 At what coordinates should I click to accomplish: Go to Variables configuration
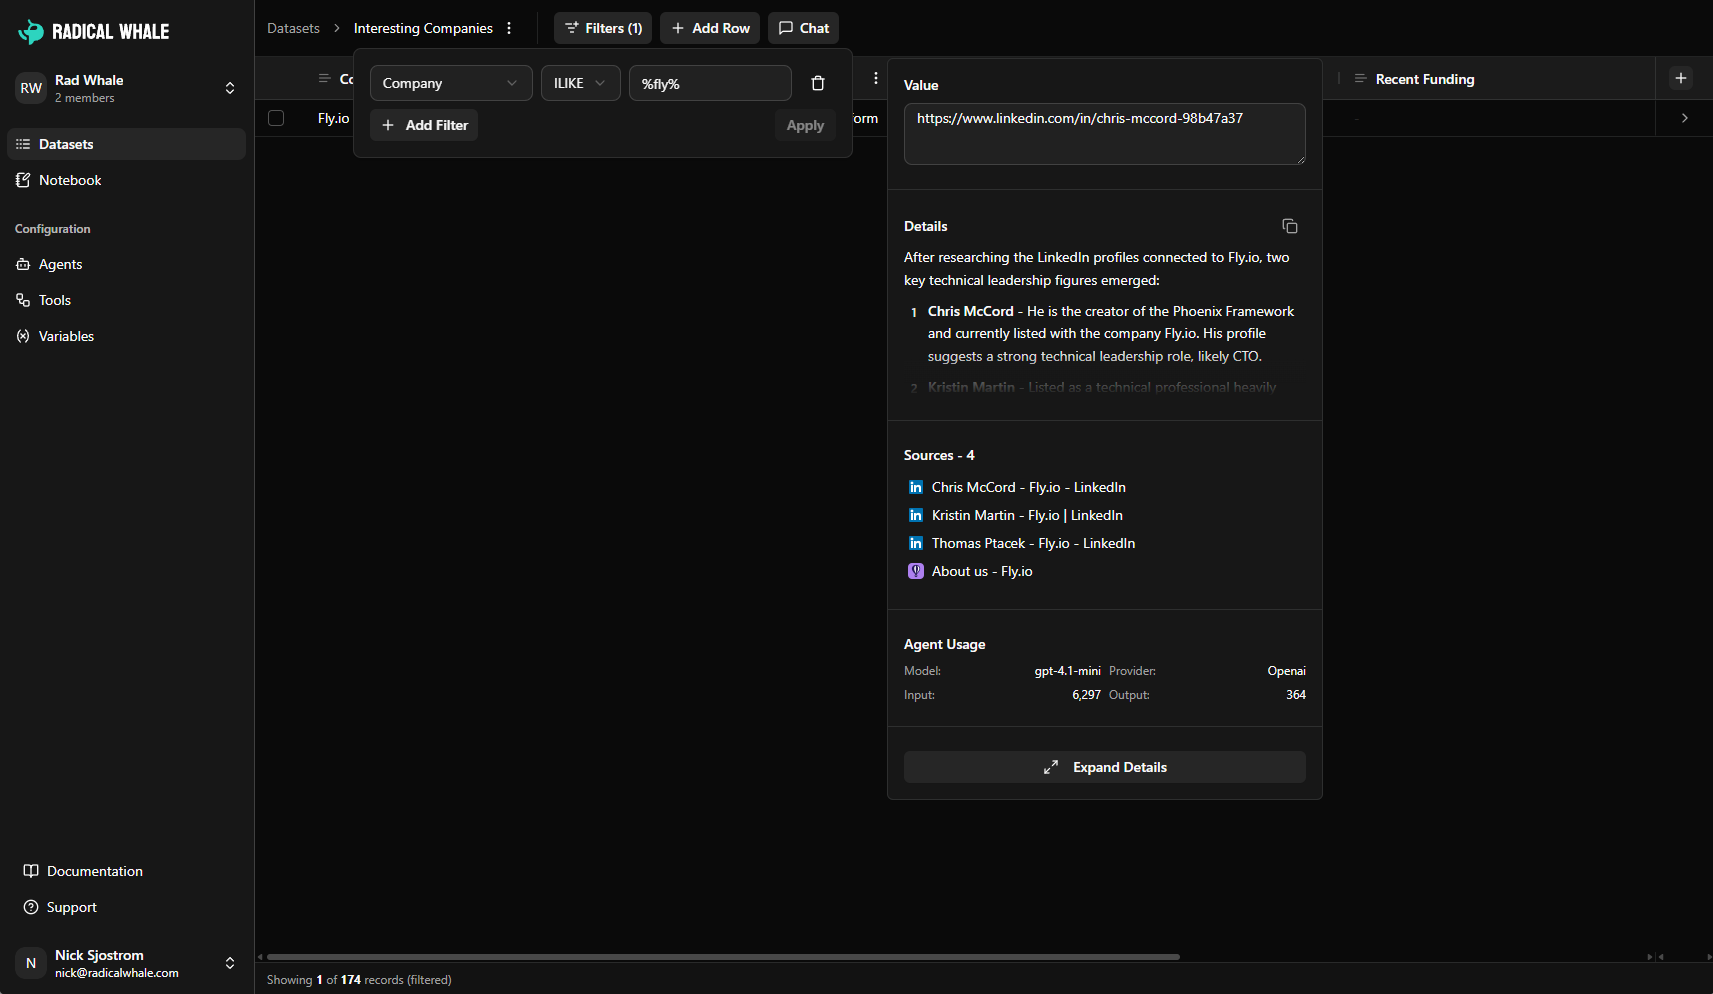pyautogui.click(x=126, y=336)
